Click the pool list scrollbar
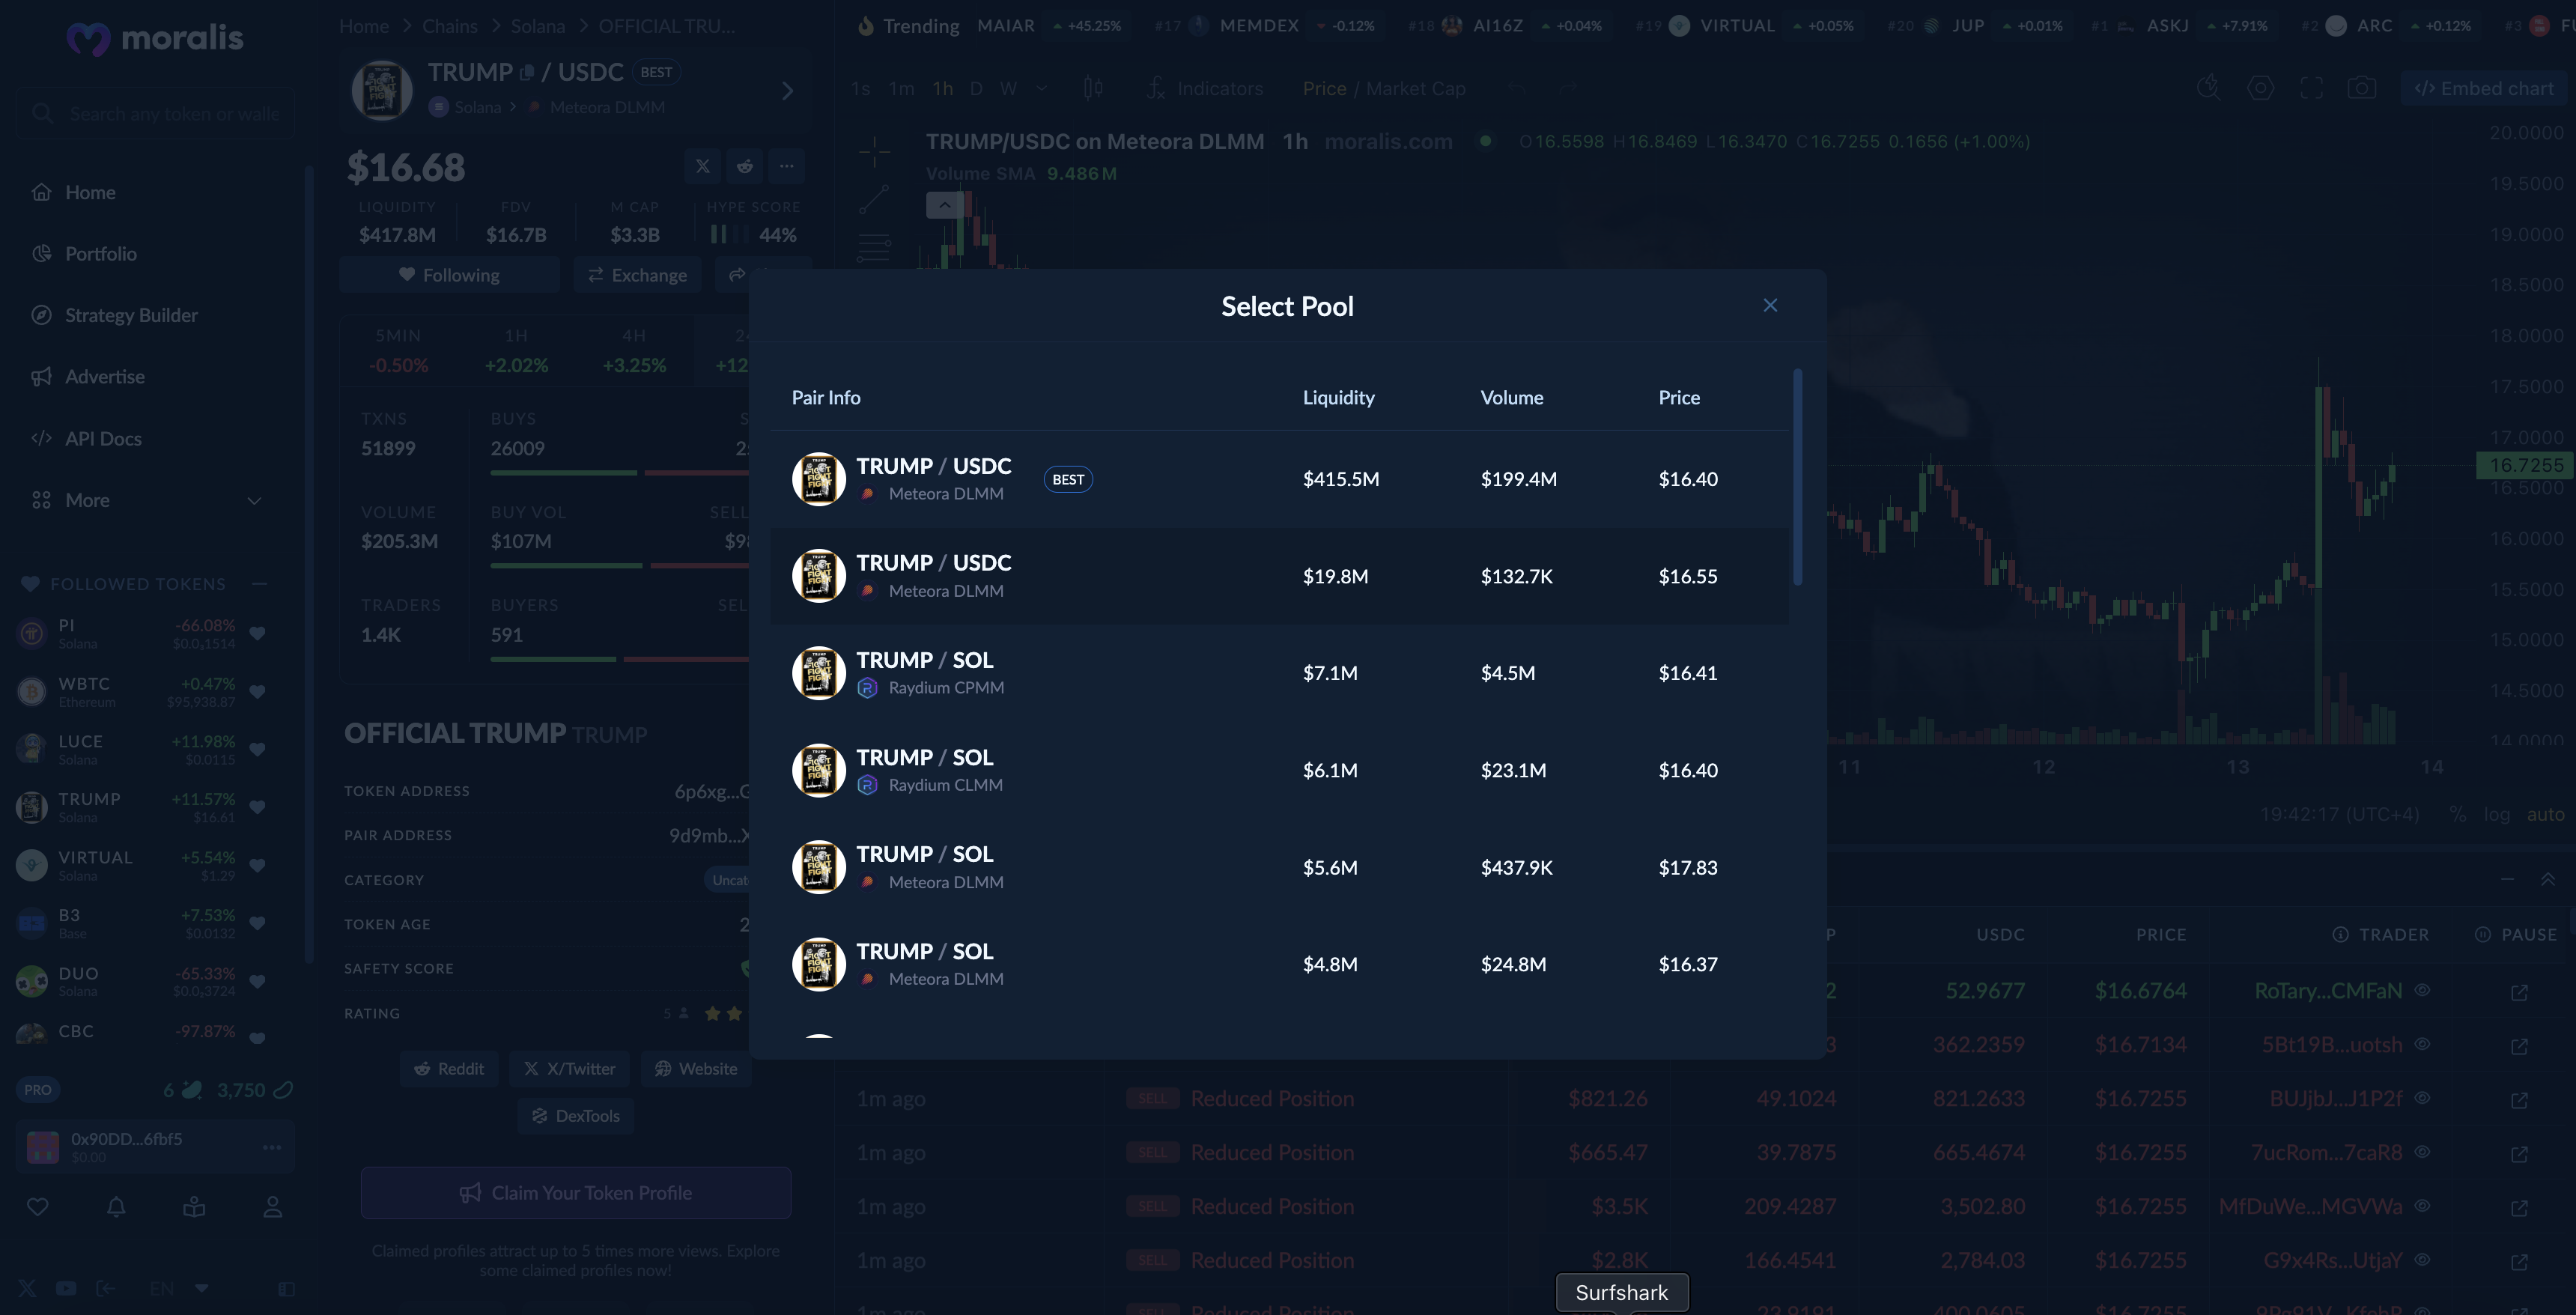Screen dimensions: 2576x1315 pyautogui.click(x=1797, y=477)
